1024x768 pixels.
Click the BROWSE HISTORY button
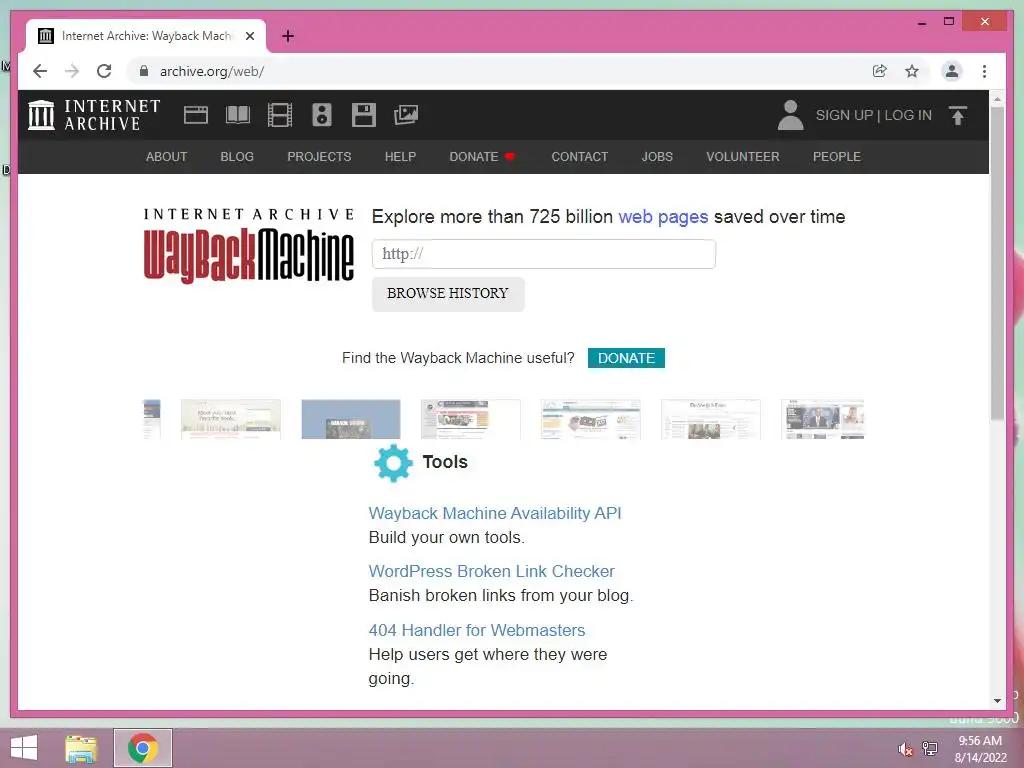[448, 294]
